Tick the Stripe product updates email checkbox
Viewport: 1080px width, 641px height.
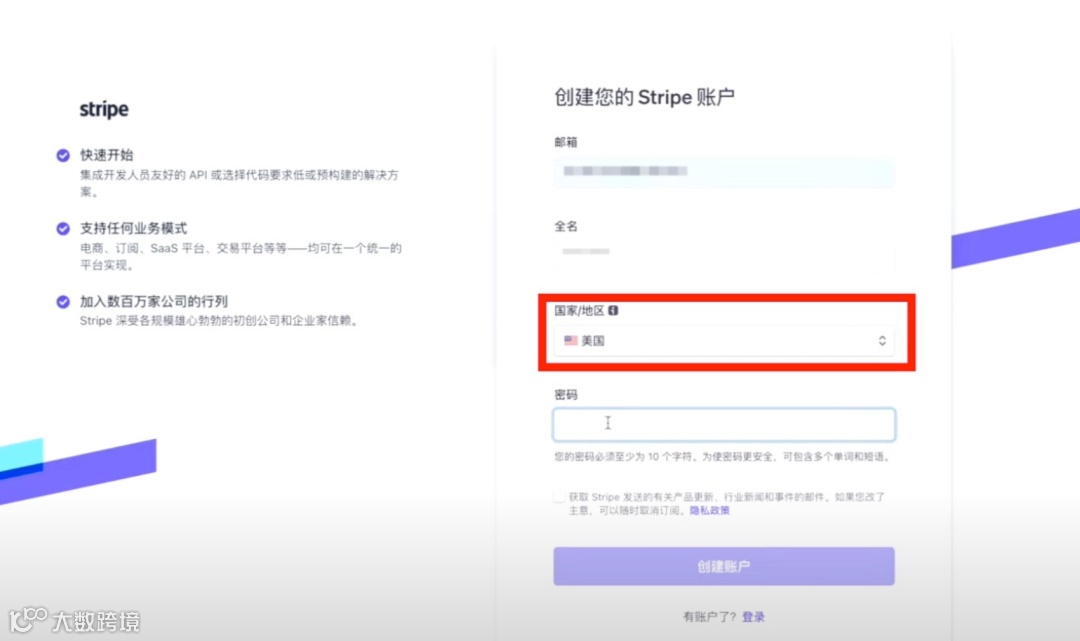[x=559, y=497]
